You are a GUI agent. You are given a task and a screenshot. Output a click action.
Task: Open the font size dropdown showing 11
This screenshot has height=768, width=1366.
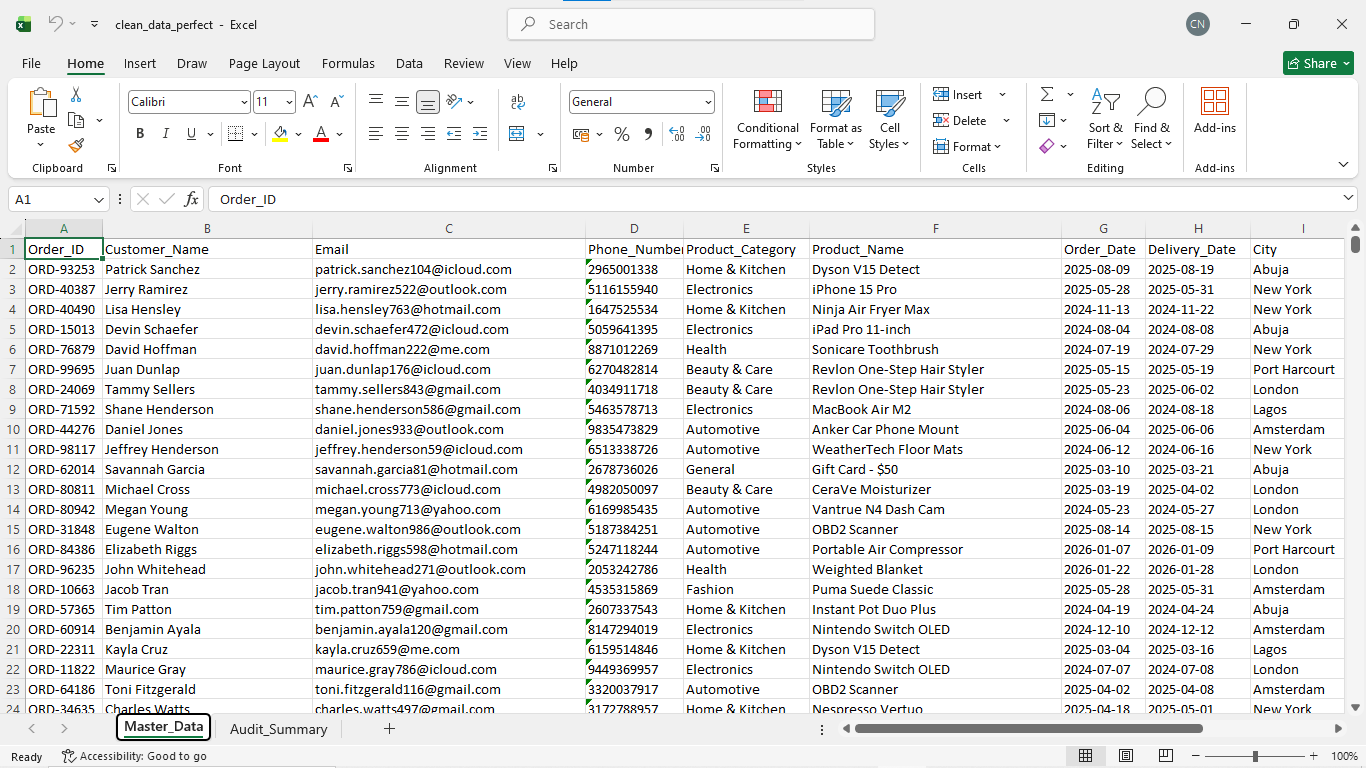(x=290, y=102)
